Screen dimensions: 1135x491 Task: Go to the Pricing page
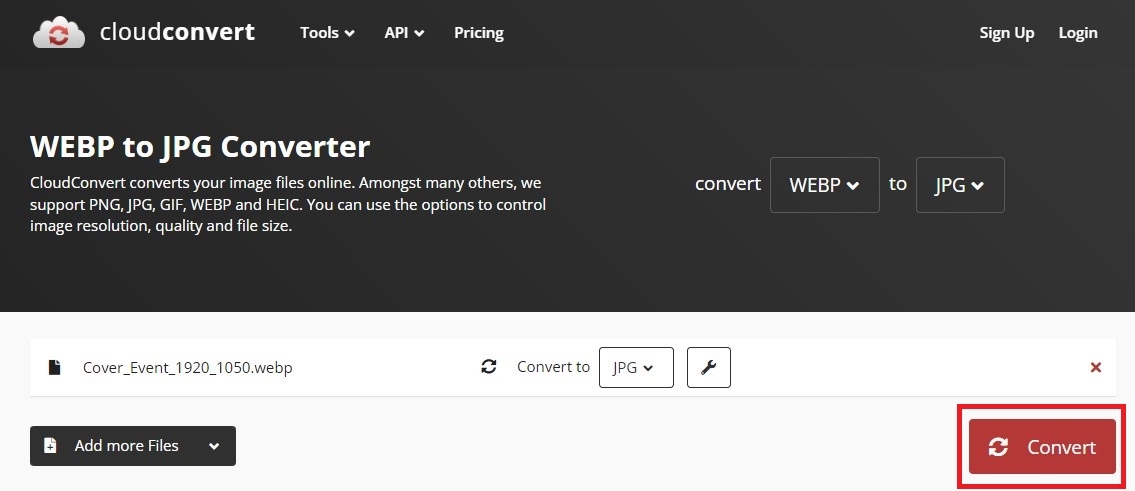point(479,33)
